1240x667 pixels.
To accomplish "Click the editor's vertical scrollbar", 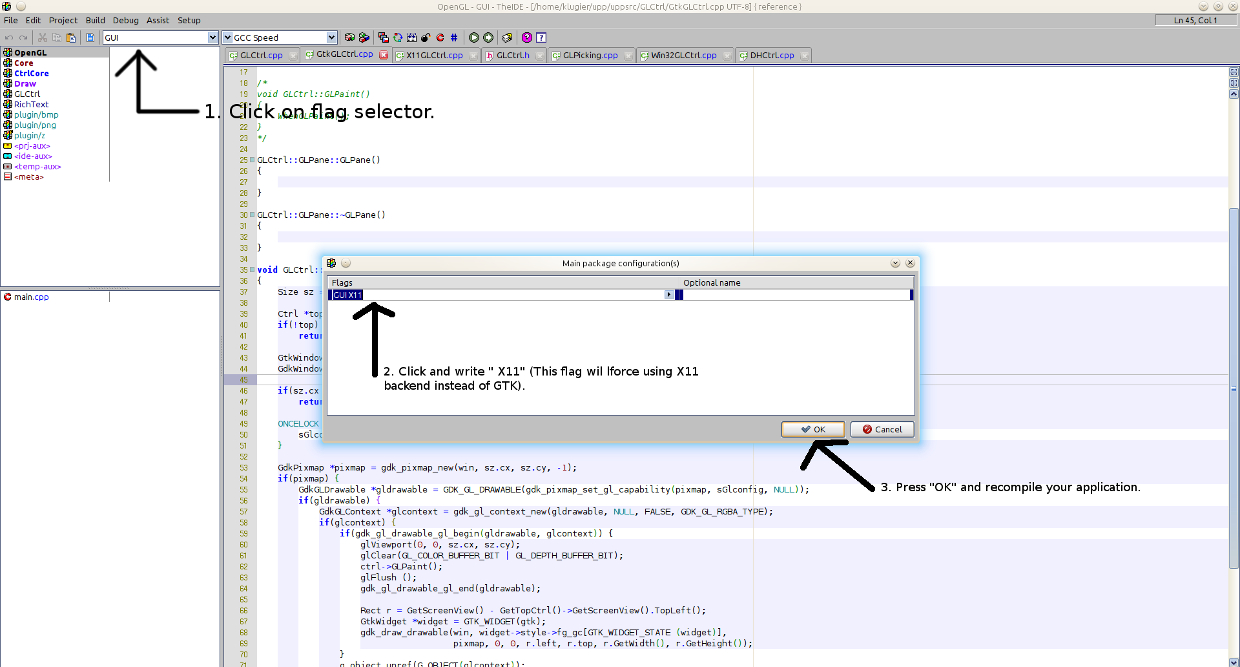I will tap(1233, 300).
